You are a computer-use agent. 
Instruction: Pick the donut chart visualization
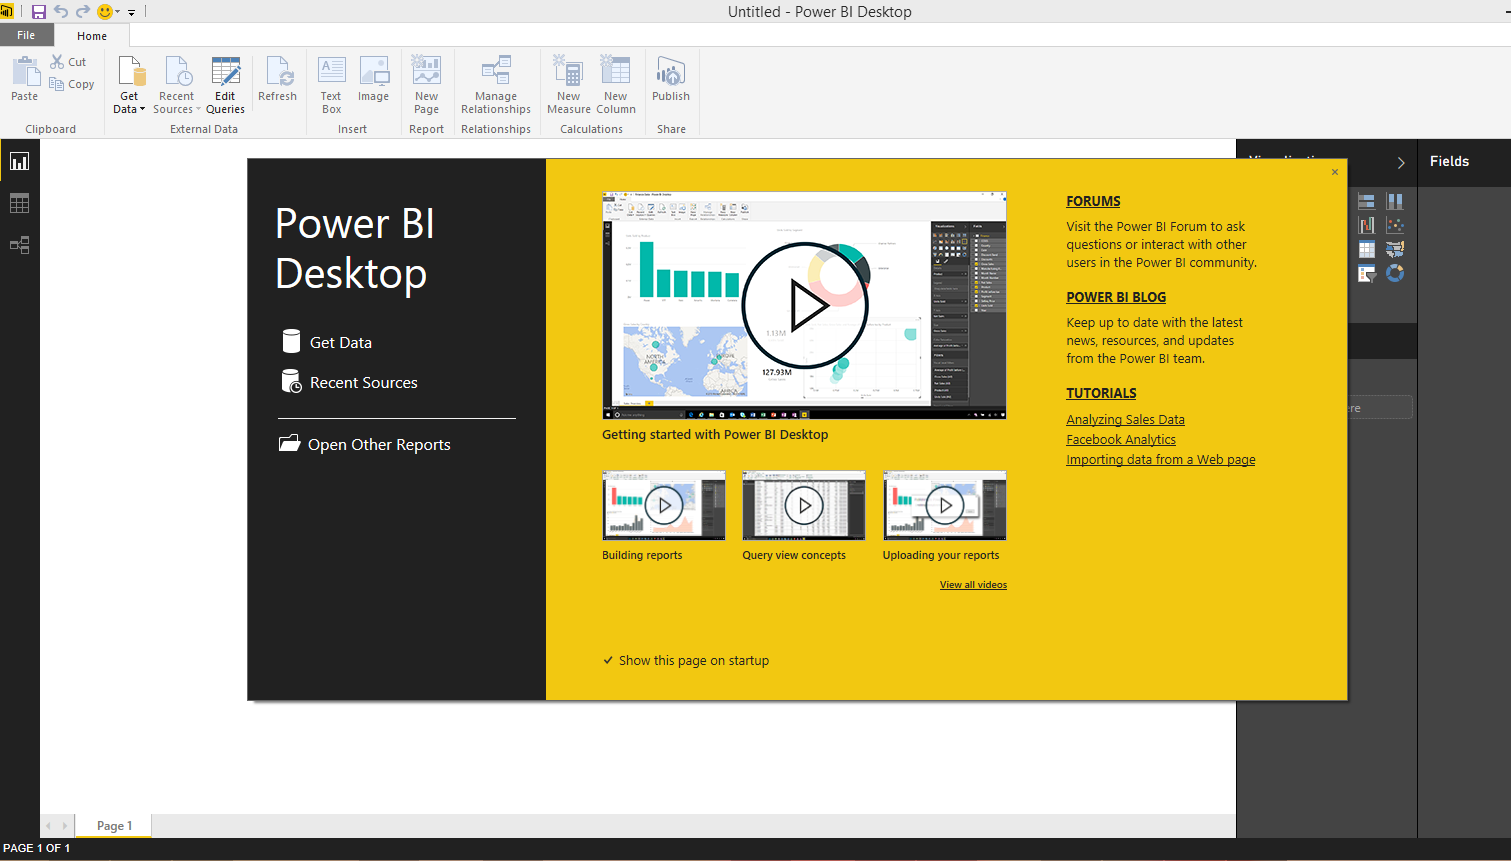click(x=1395, y=273)
